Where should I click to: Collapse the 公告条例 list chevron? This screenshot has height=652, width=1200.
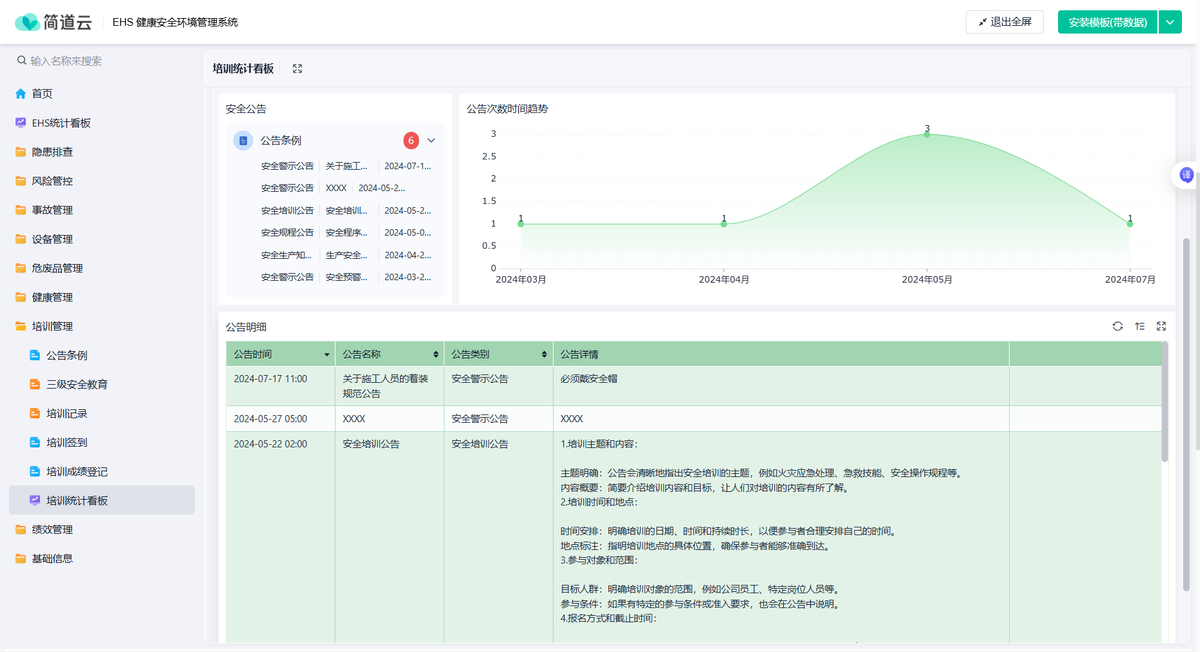(431, 141)
